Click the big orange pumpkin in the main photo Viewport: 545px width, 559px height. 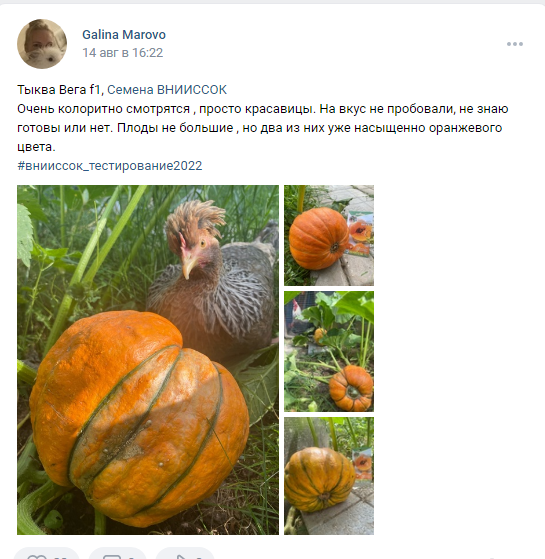click(139, 418)
